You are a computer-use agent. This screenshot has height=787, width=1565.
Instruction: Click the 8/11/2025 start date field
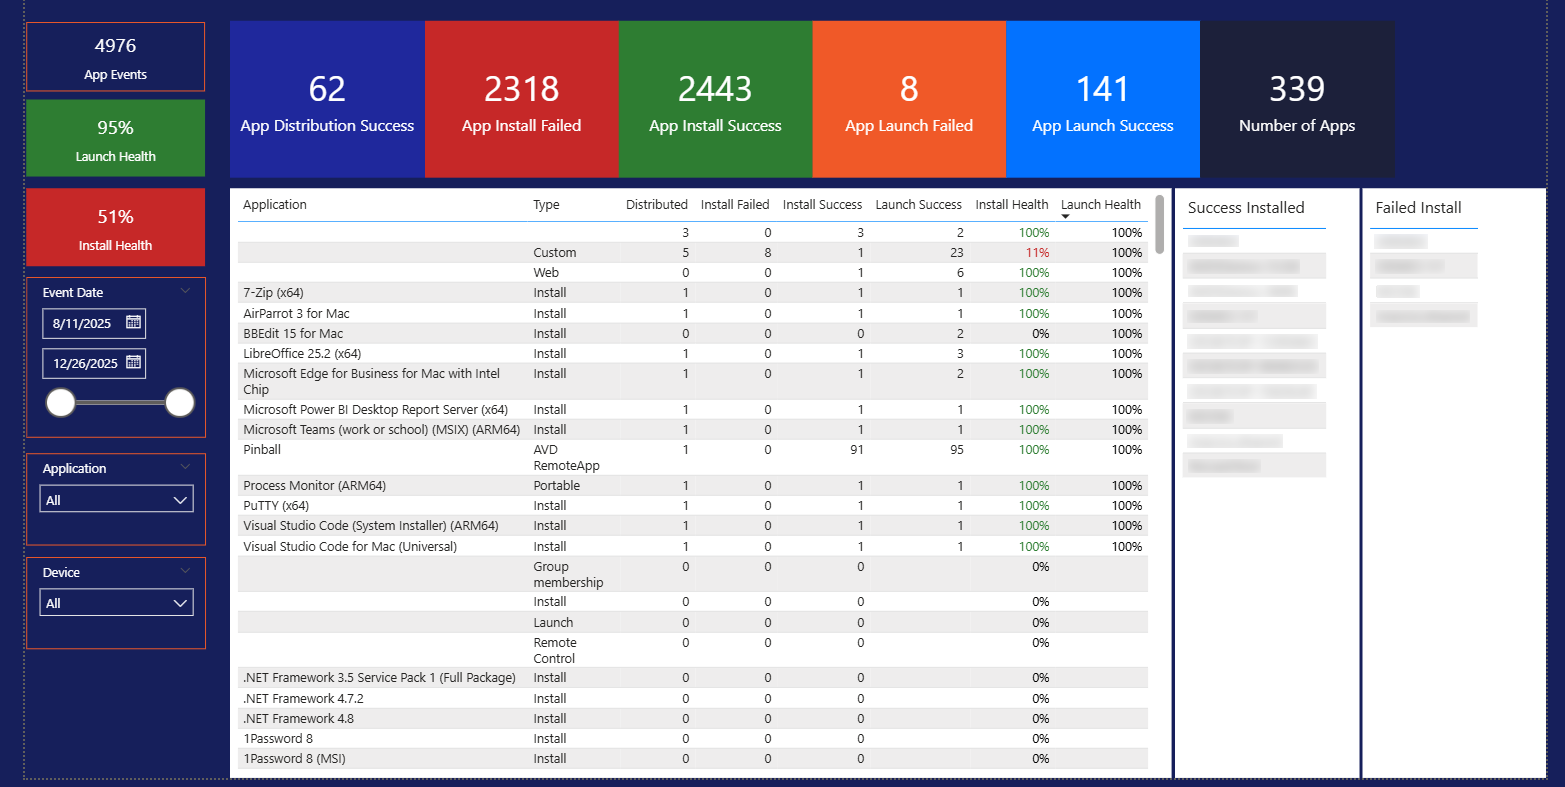(x=82, y=324)
